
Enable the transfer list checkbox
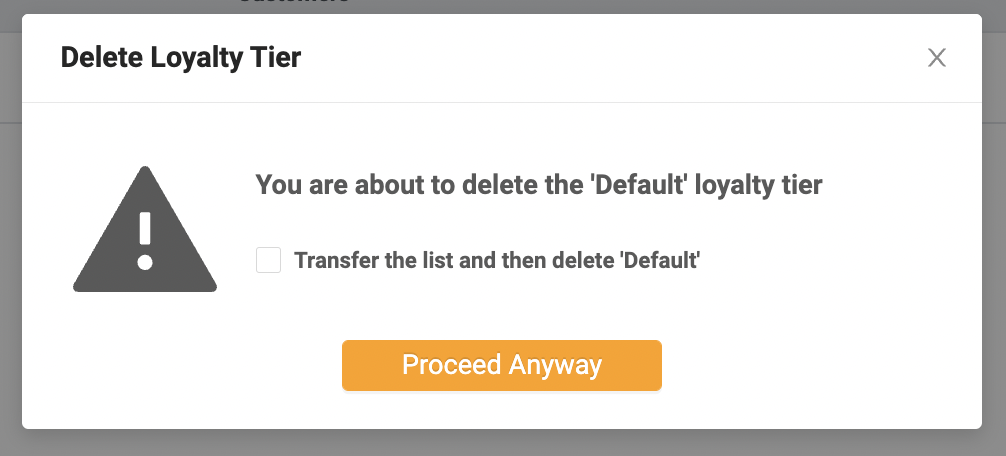point(268,261)
